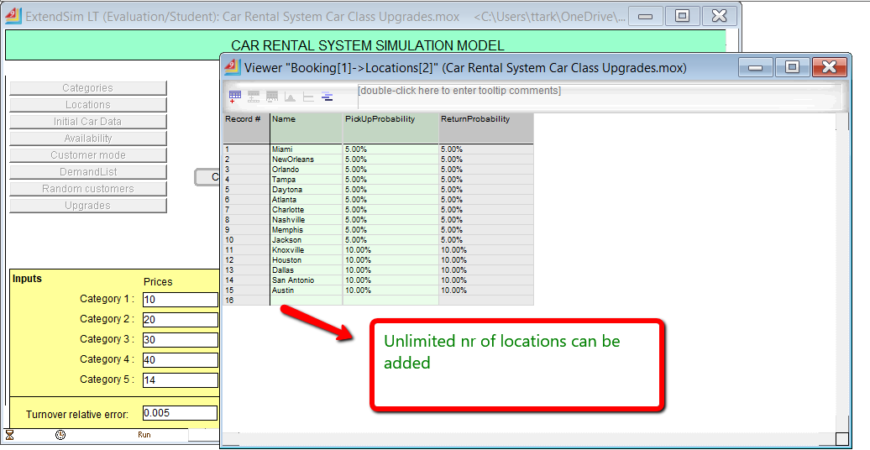Viewport: 870px width, 450px height.
Task: Select the Record # column header
Action: (246, 129)
